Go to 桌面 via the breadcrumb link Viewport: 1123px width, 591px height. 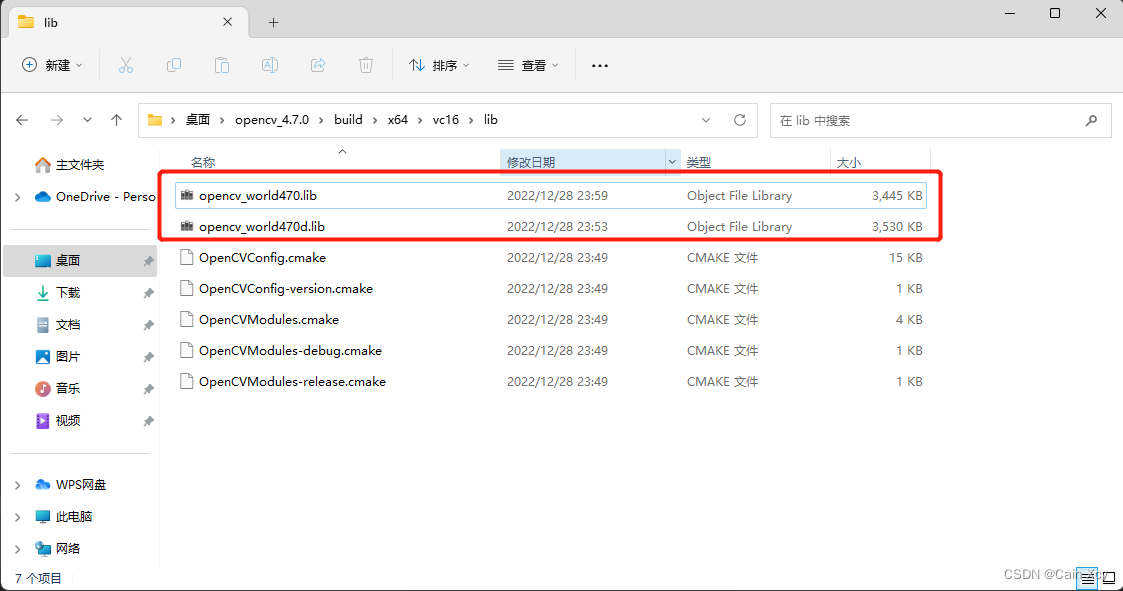point(197,119)
